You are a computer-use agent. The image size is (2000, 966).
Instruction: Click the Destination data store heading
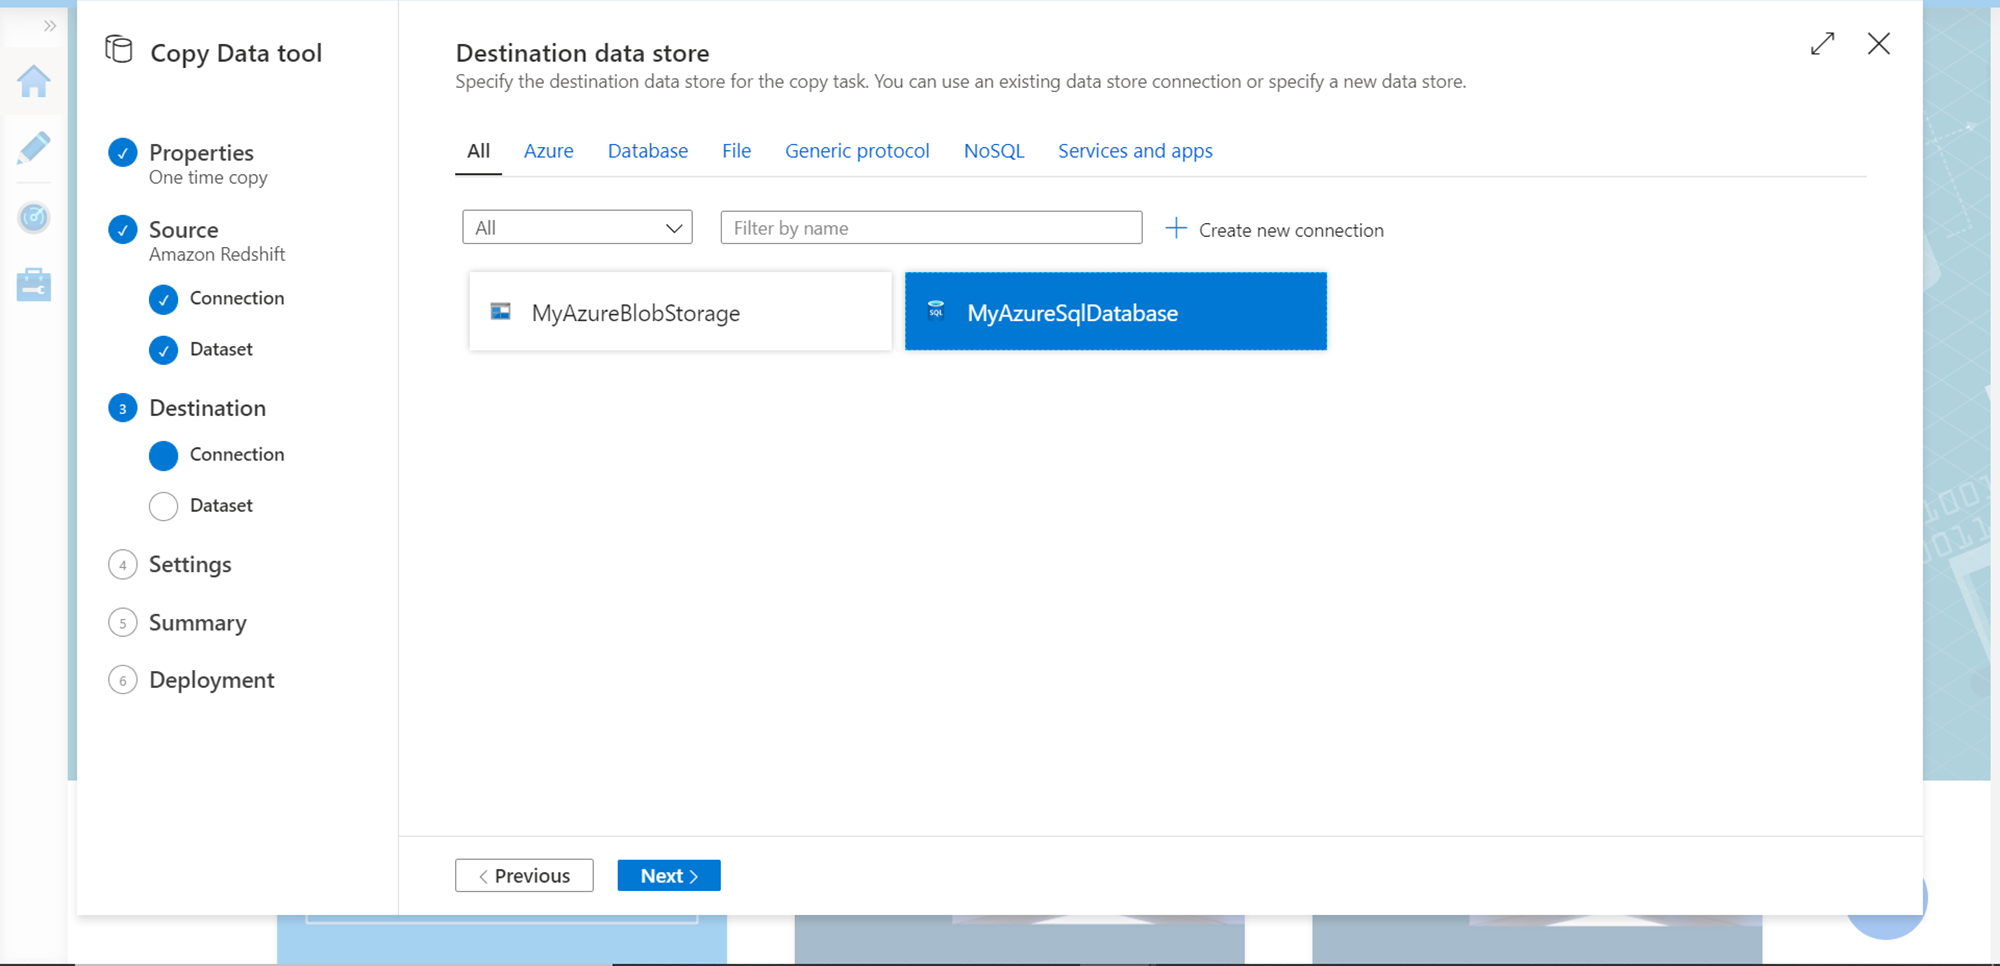[583, 53]
